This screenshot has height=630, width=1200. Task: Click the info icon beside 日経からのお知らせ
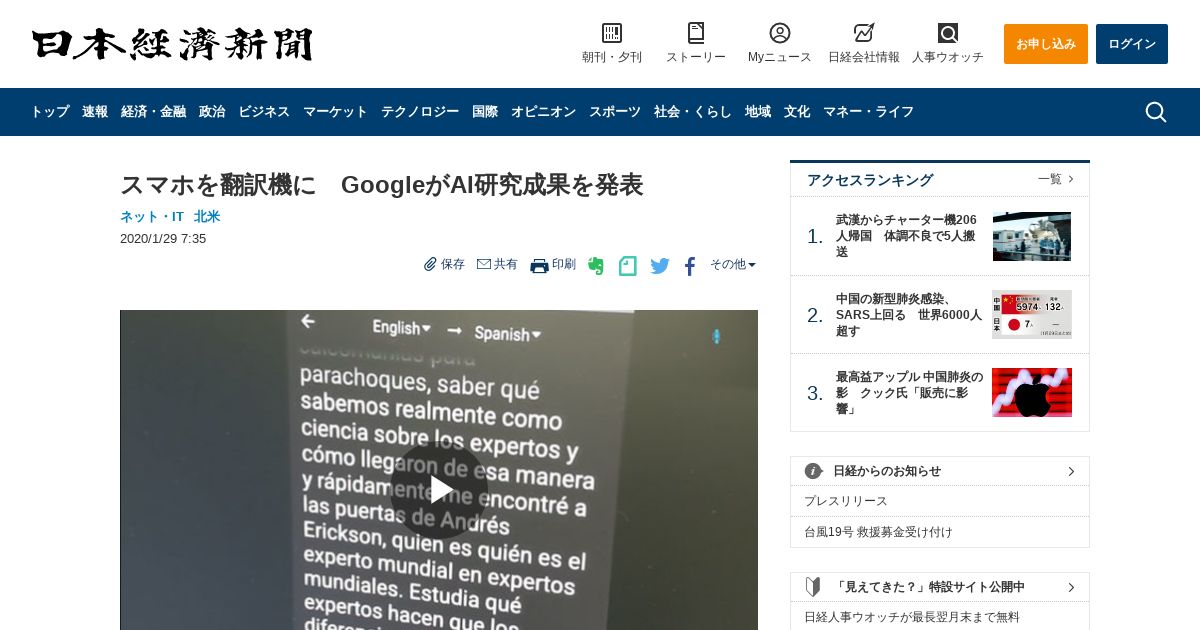(813, 471)
